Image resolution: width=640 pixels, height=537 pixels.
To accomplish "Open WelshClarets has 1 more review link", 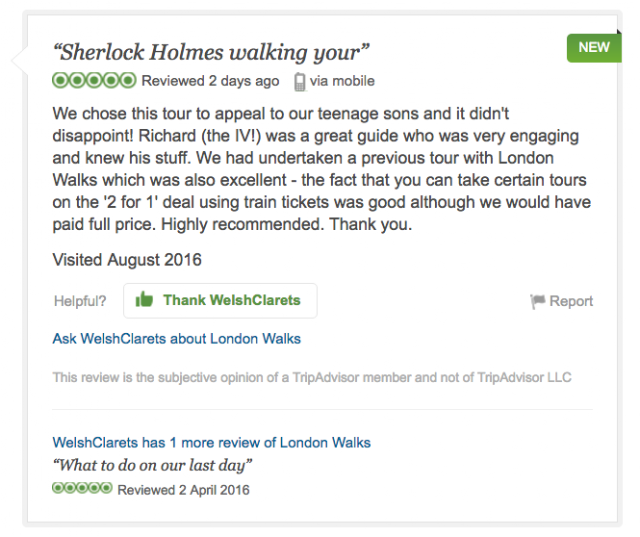I will click(211, 442).
